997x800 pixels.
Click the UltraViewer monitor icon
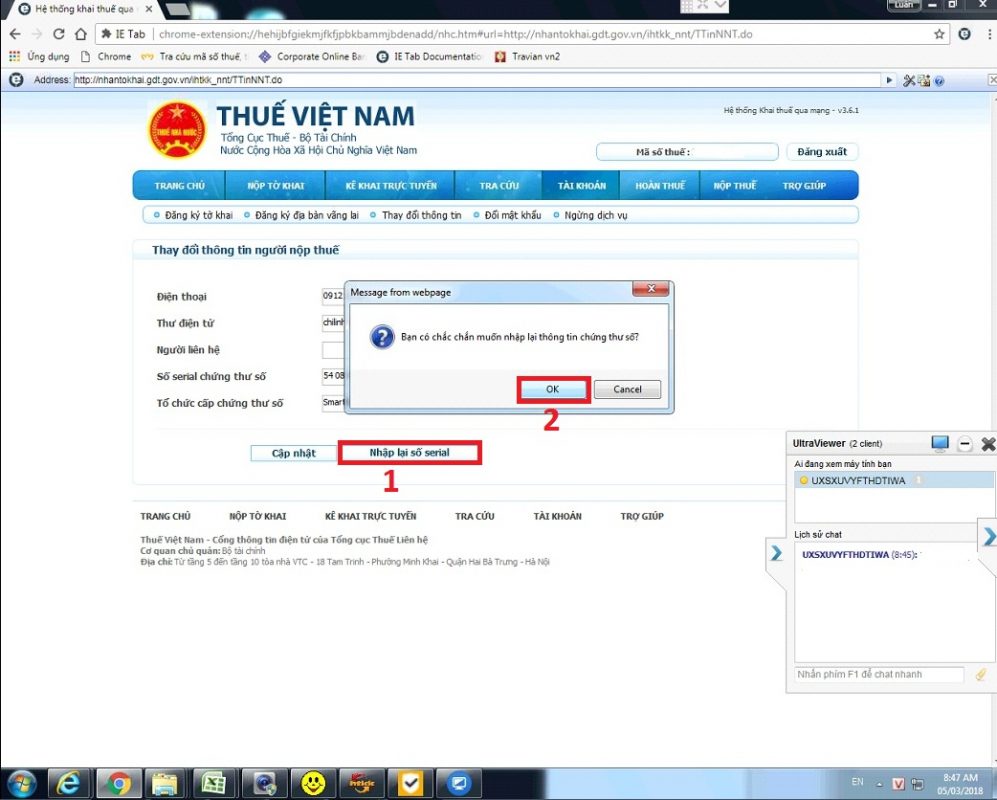[x=940, y=443]
